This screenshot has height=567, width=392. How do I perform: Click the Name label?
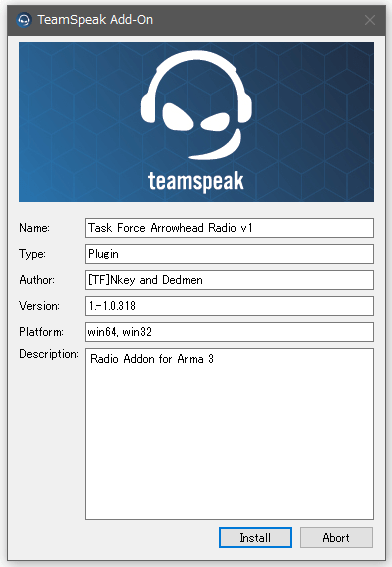coord(34,228)
